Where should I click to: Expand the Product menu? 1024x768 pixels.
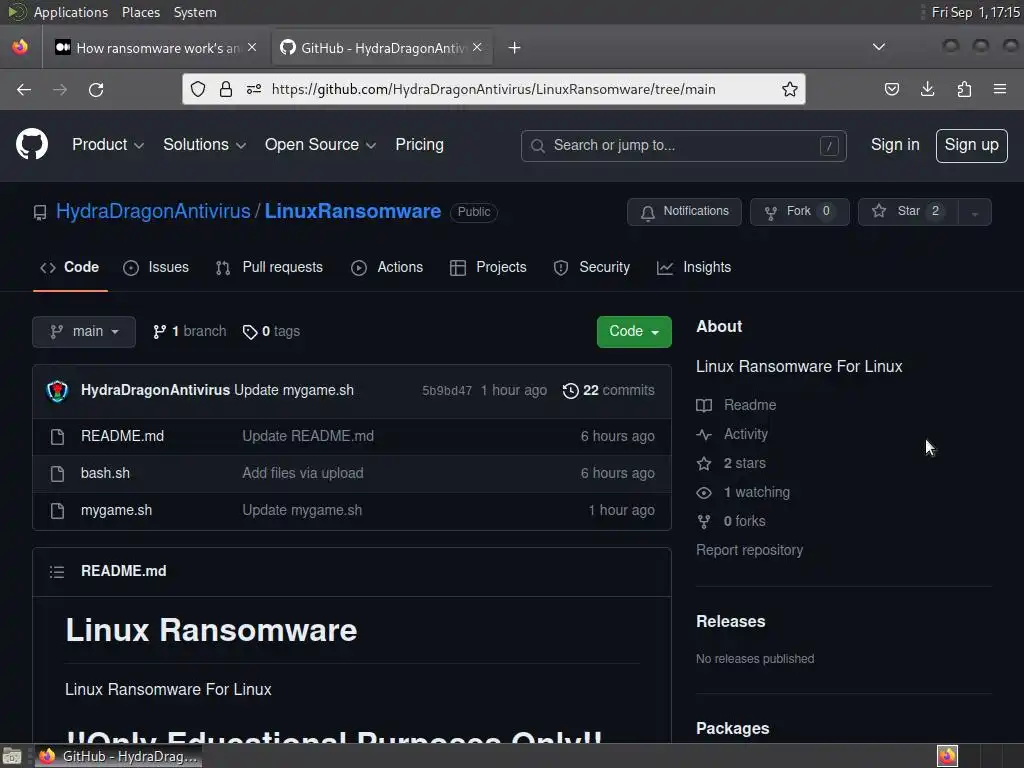point(108,145)
